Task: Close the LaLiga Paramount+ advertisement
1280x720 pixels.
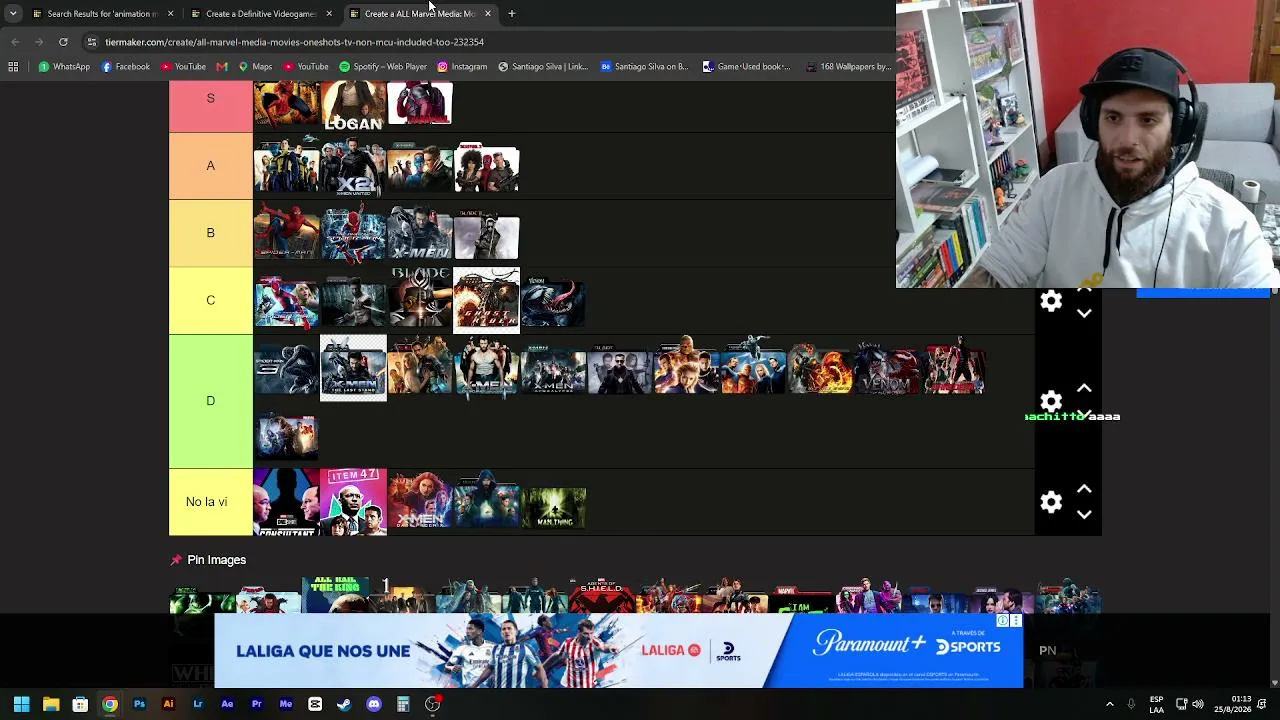Action: pos(1016,621)
